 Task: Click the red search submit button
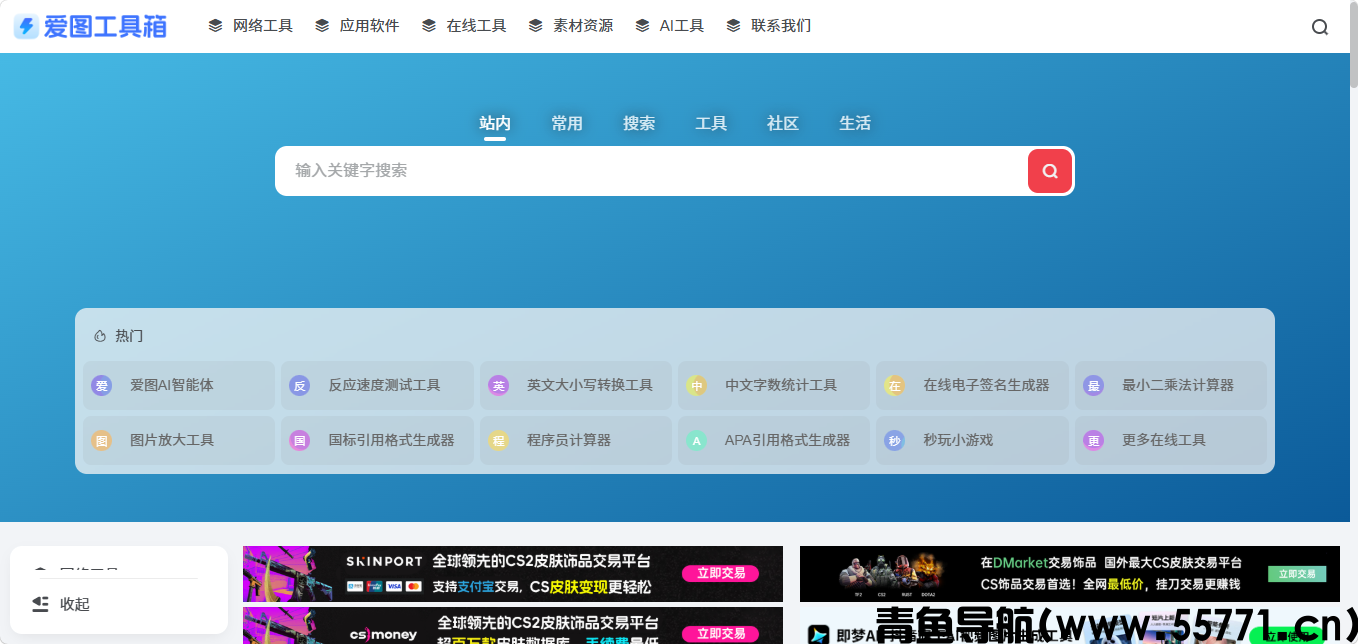coord(1050,171)
